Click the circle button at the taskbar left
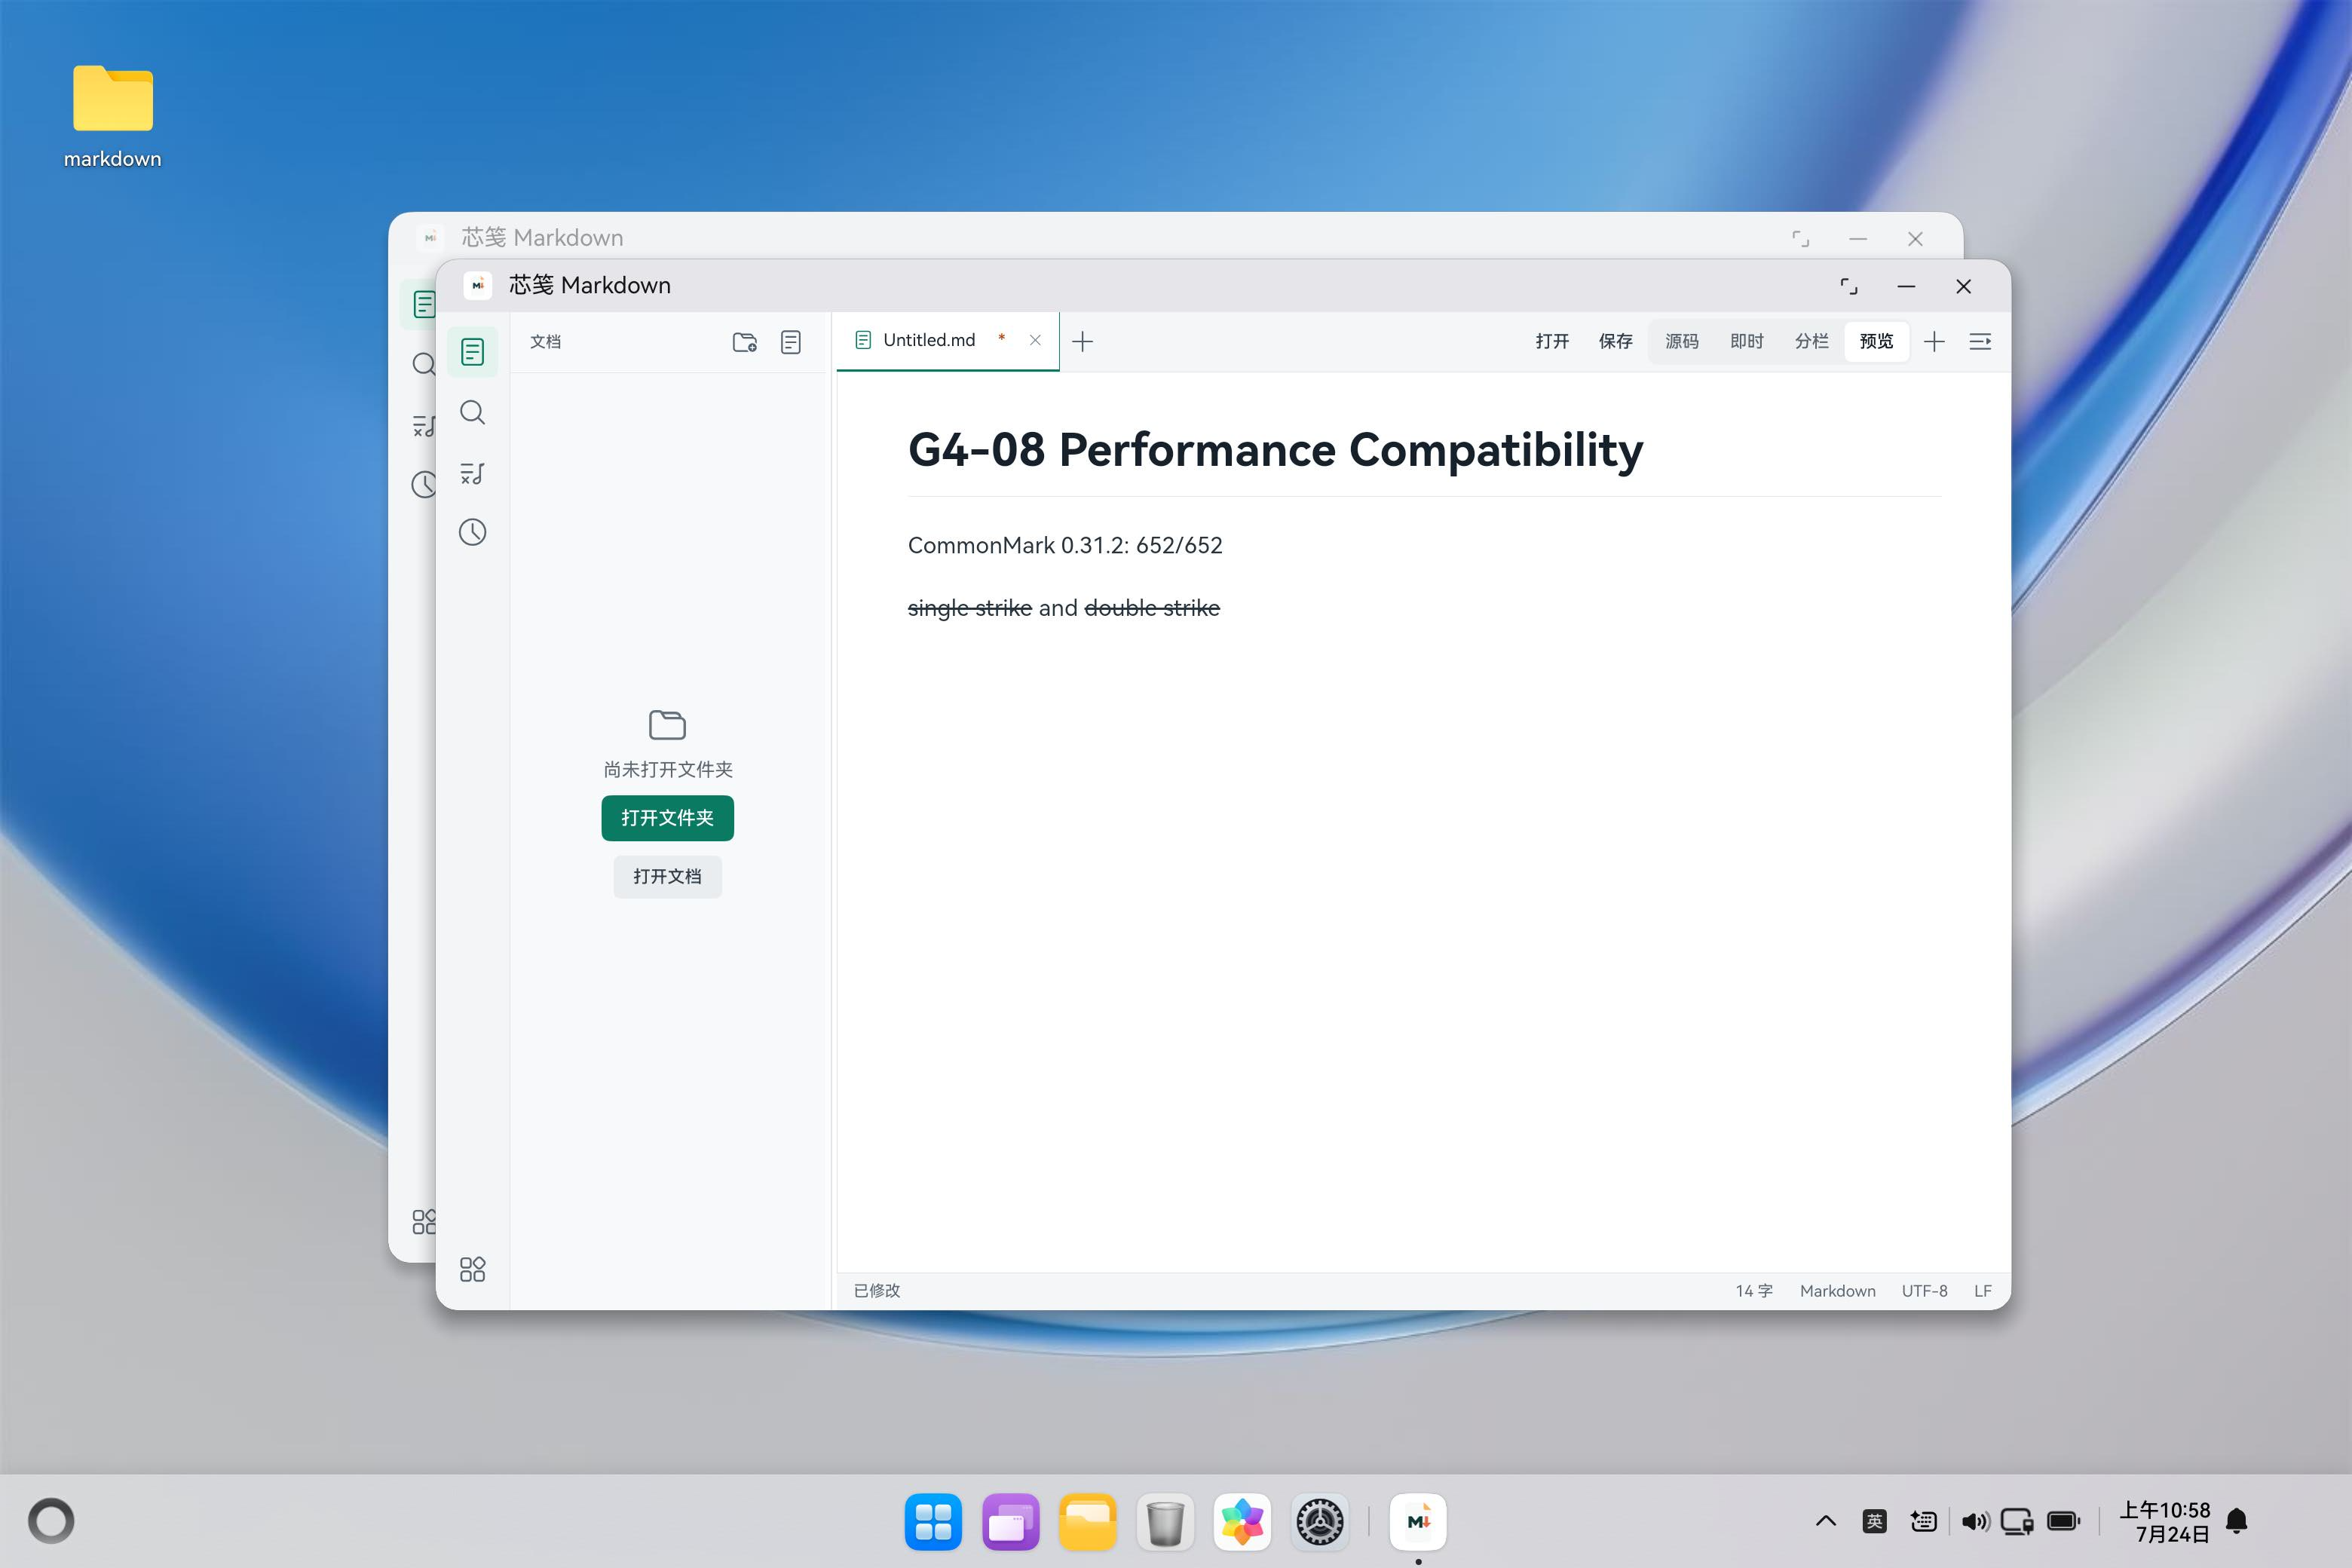 pyautogui.click(x=51, y=1521)
